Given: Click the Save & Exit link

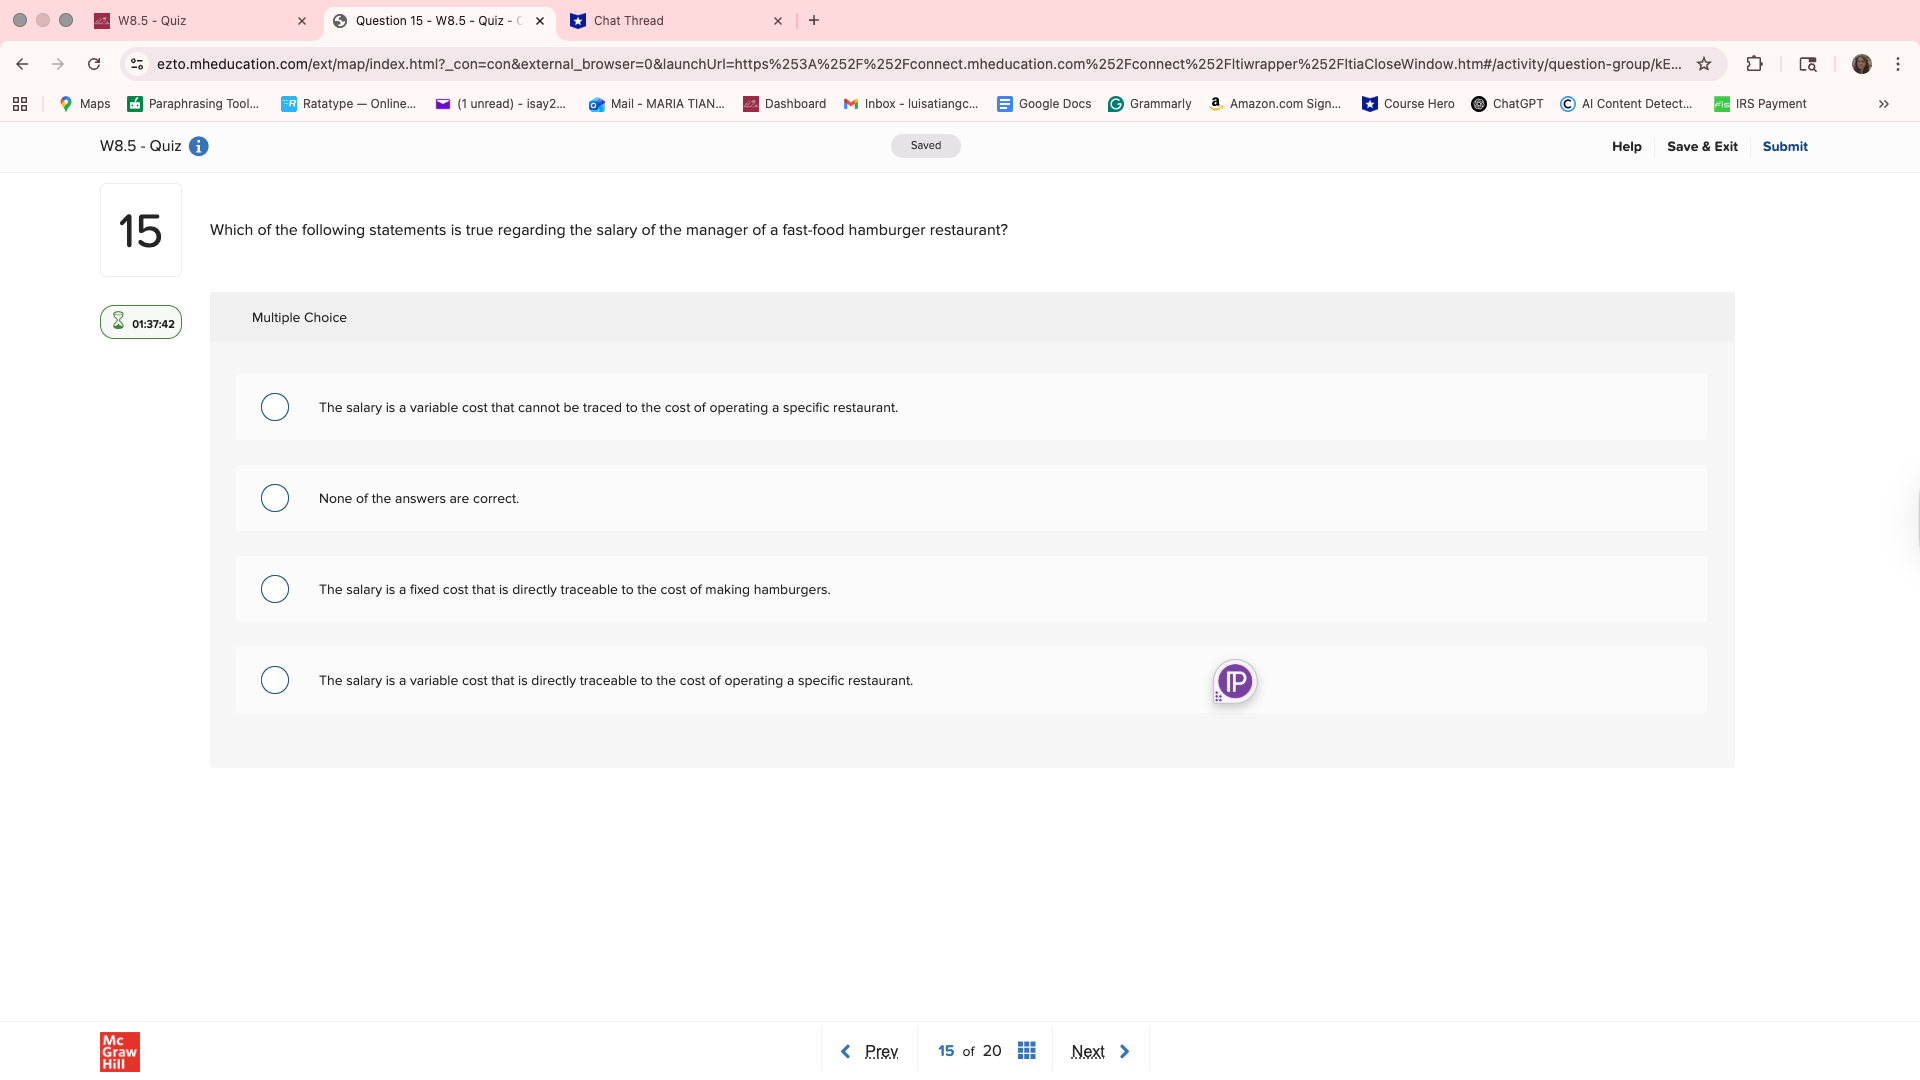Looking at the screenshot, I should click(1701, 146).
